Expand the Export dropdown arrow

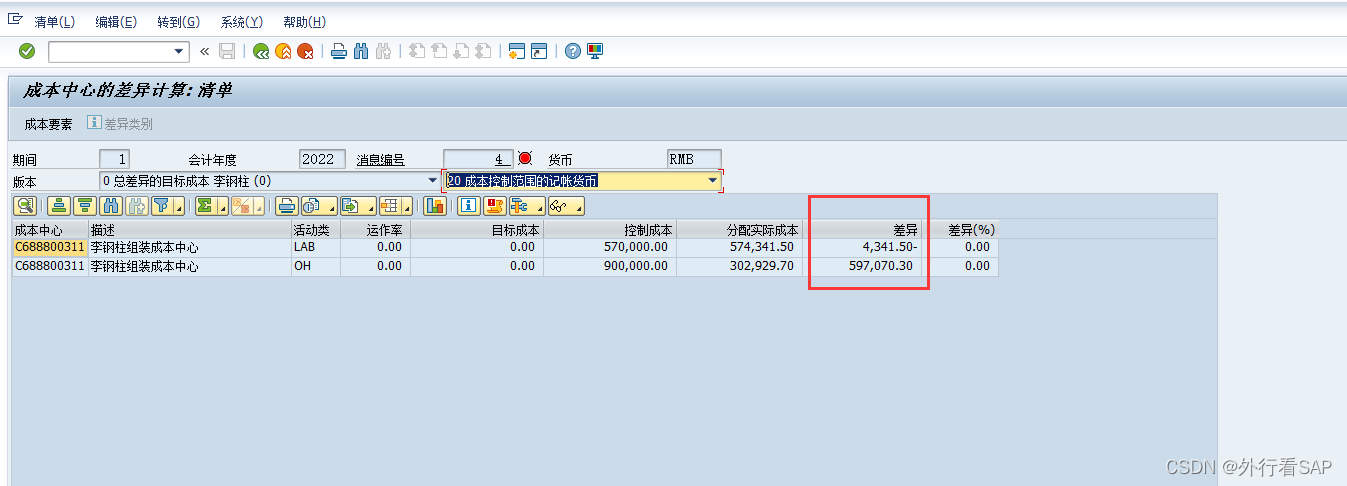click(x=370, y=206)
